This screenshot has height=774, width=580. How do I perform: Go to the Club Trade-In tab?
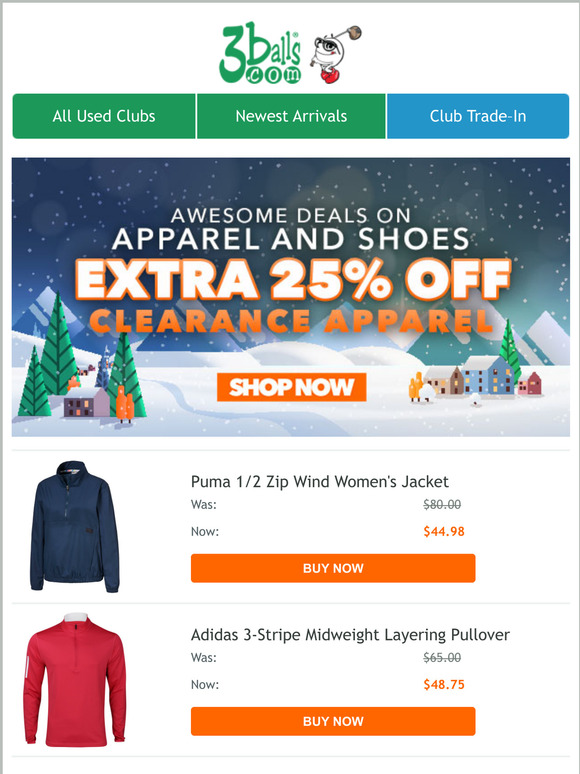(x=478, y=116)
